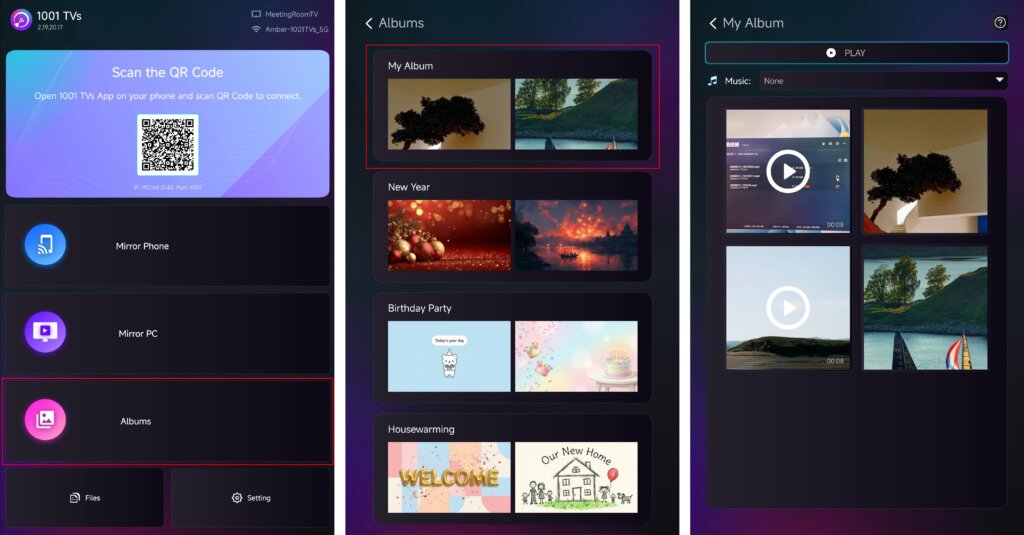Viewport: 1024px width, 535px height.
Task: Open the Housewarming WELCOME thumbnail
Action: coord(449,477)
